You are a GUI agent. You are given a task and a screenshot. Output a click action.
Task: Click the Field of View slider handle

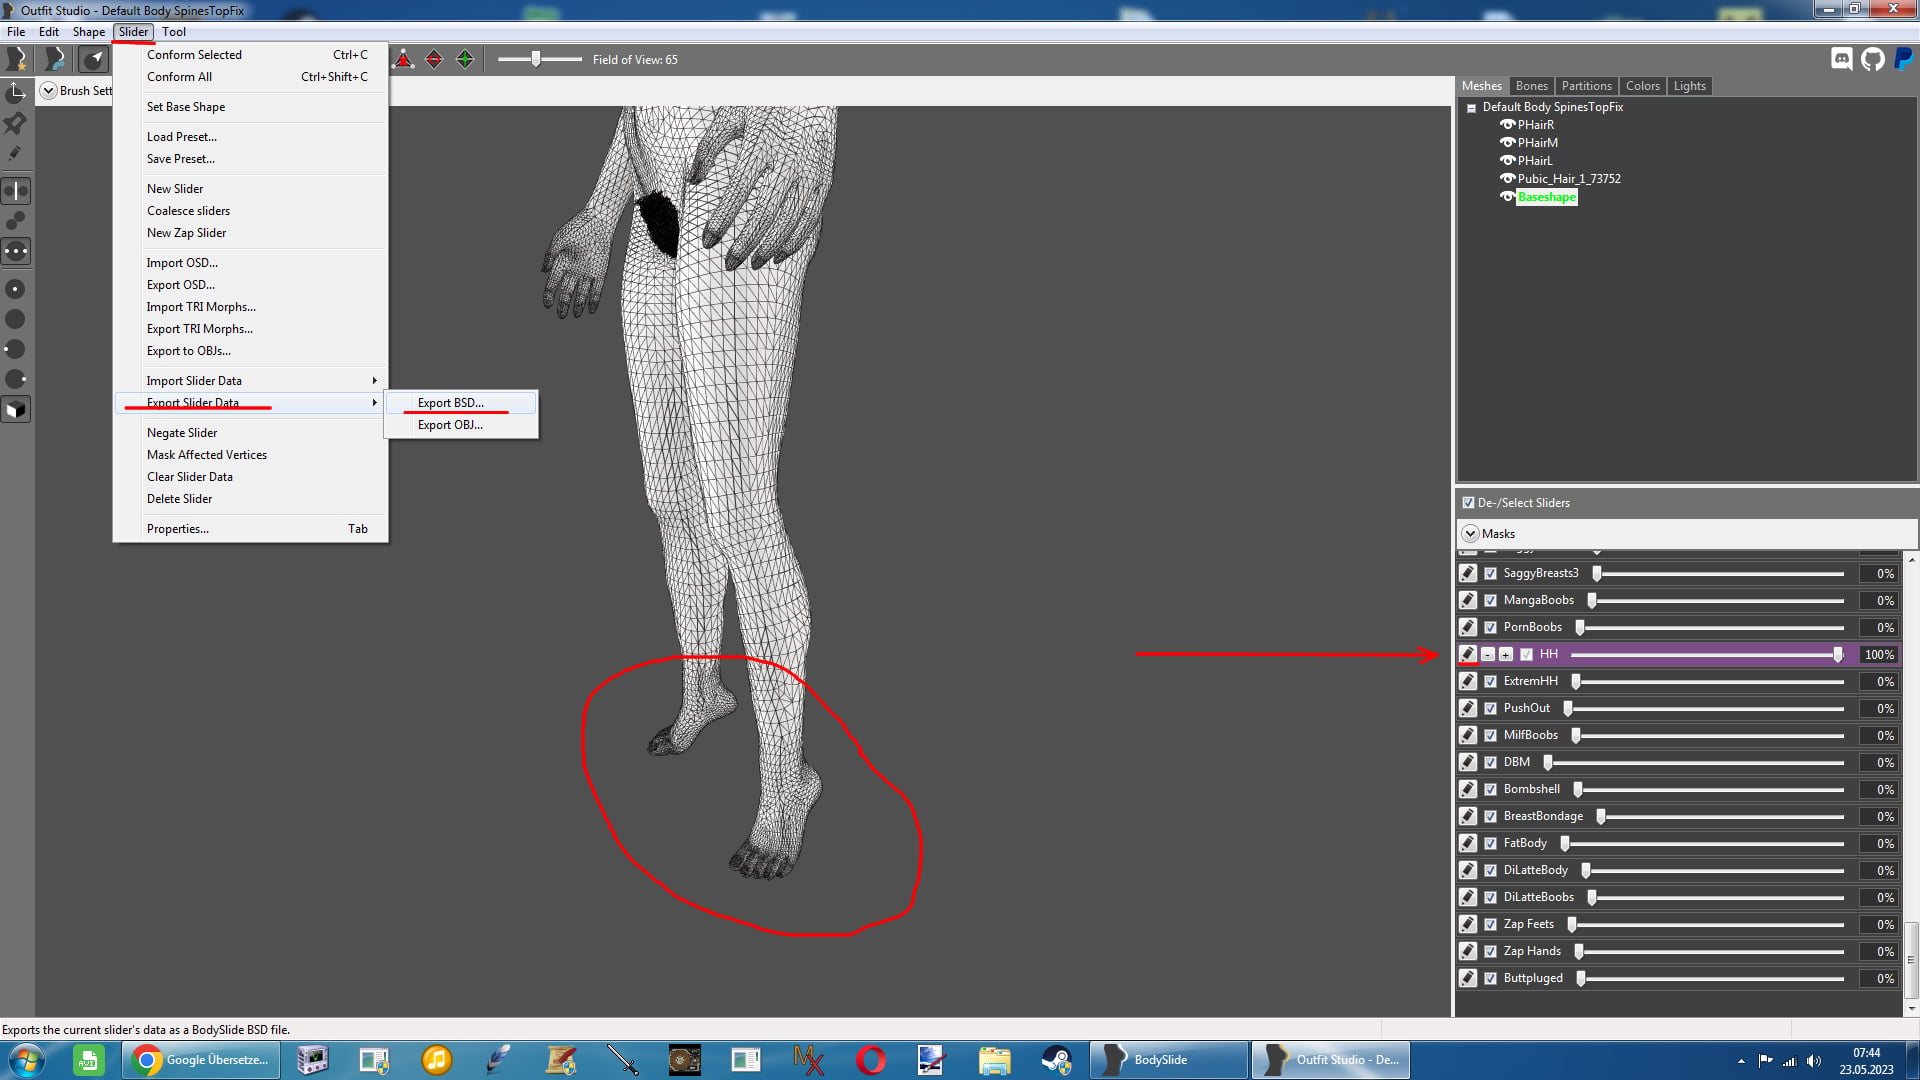(536, 59)
